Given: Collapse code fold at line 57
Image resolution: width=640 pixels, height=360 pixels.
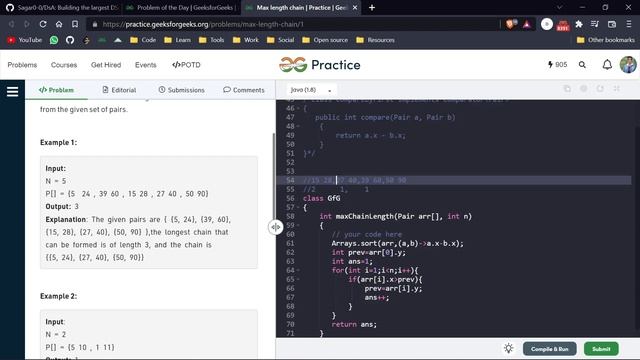Looking at the screenshot, I should point(298,207).
